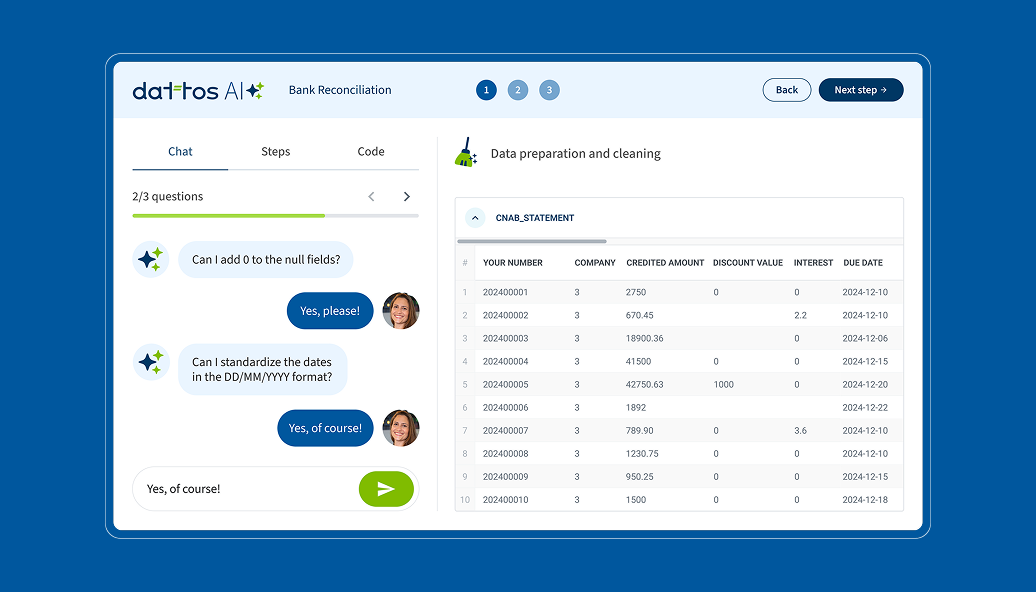Switch to the Chat tab

(x=180, y=152)
